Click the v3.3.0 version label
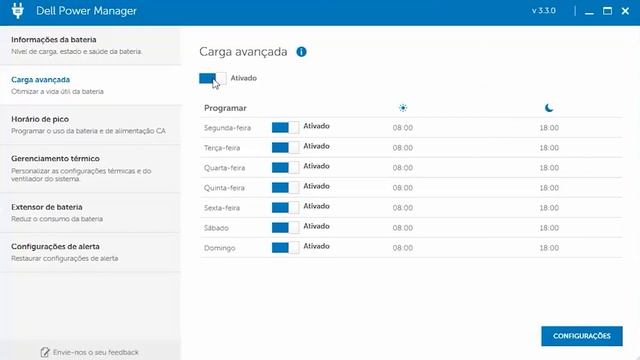The image size is (640, 360). coord(544,11)
